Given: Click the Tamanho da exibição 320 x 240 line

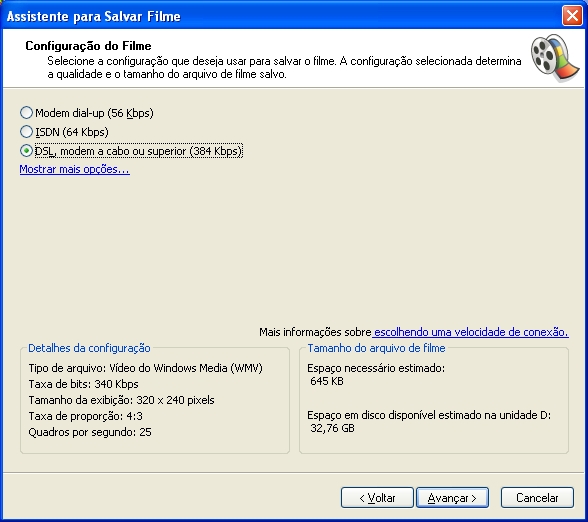Looking at the screenshot, I should [121, 400].
